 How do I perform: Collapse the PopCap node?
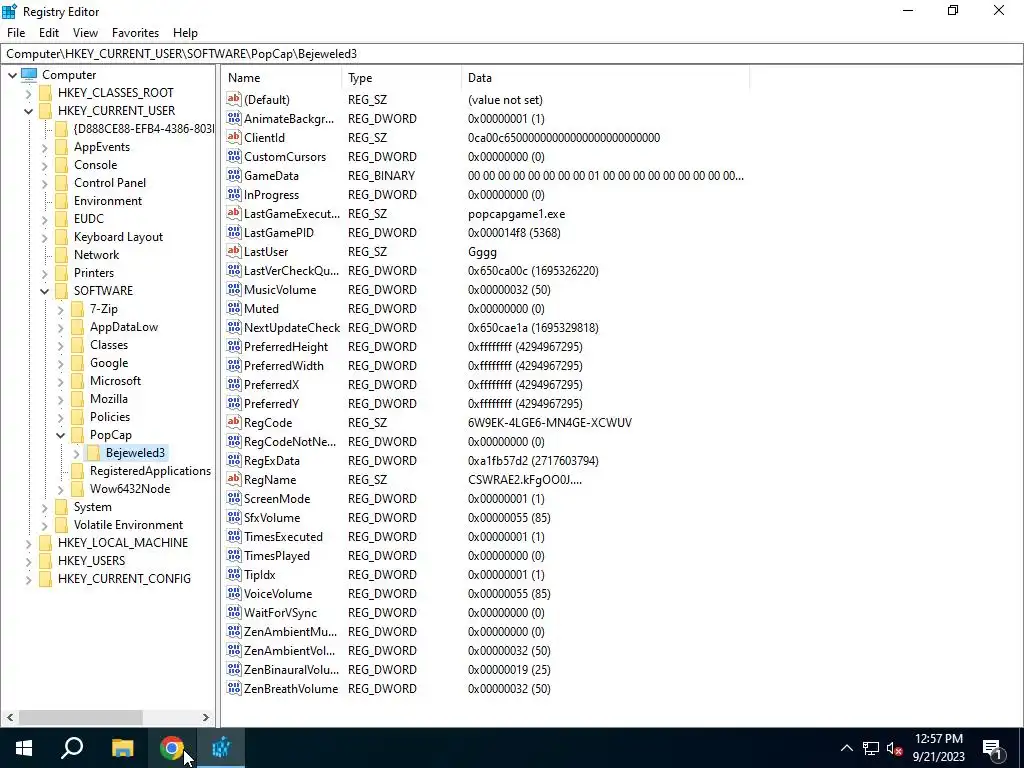coord(61,435)
